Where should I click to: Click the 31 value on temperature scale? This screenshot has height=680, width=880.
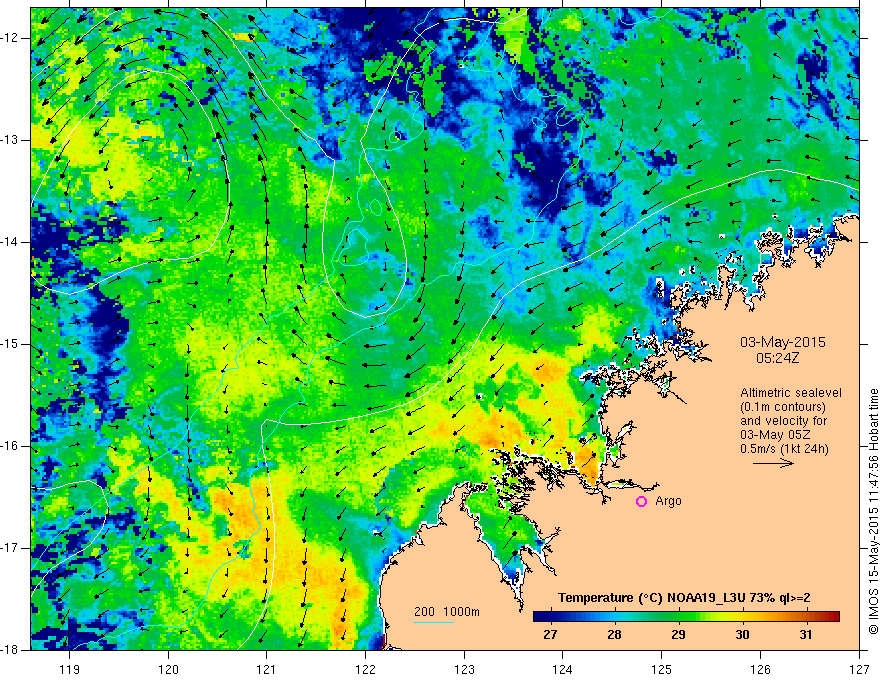click(806, 635)
